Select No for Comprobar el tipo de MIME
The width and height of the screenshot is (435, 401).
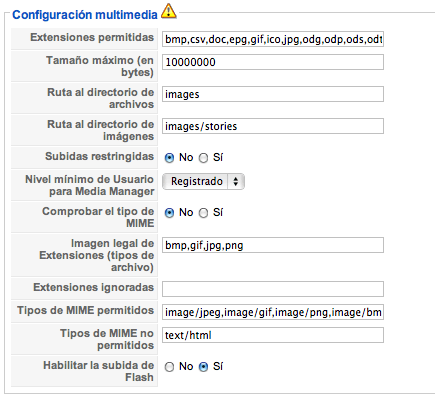(x=169, y=213)
